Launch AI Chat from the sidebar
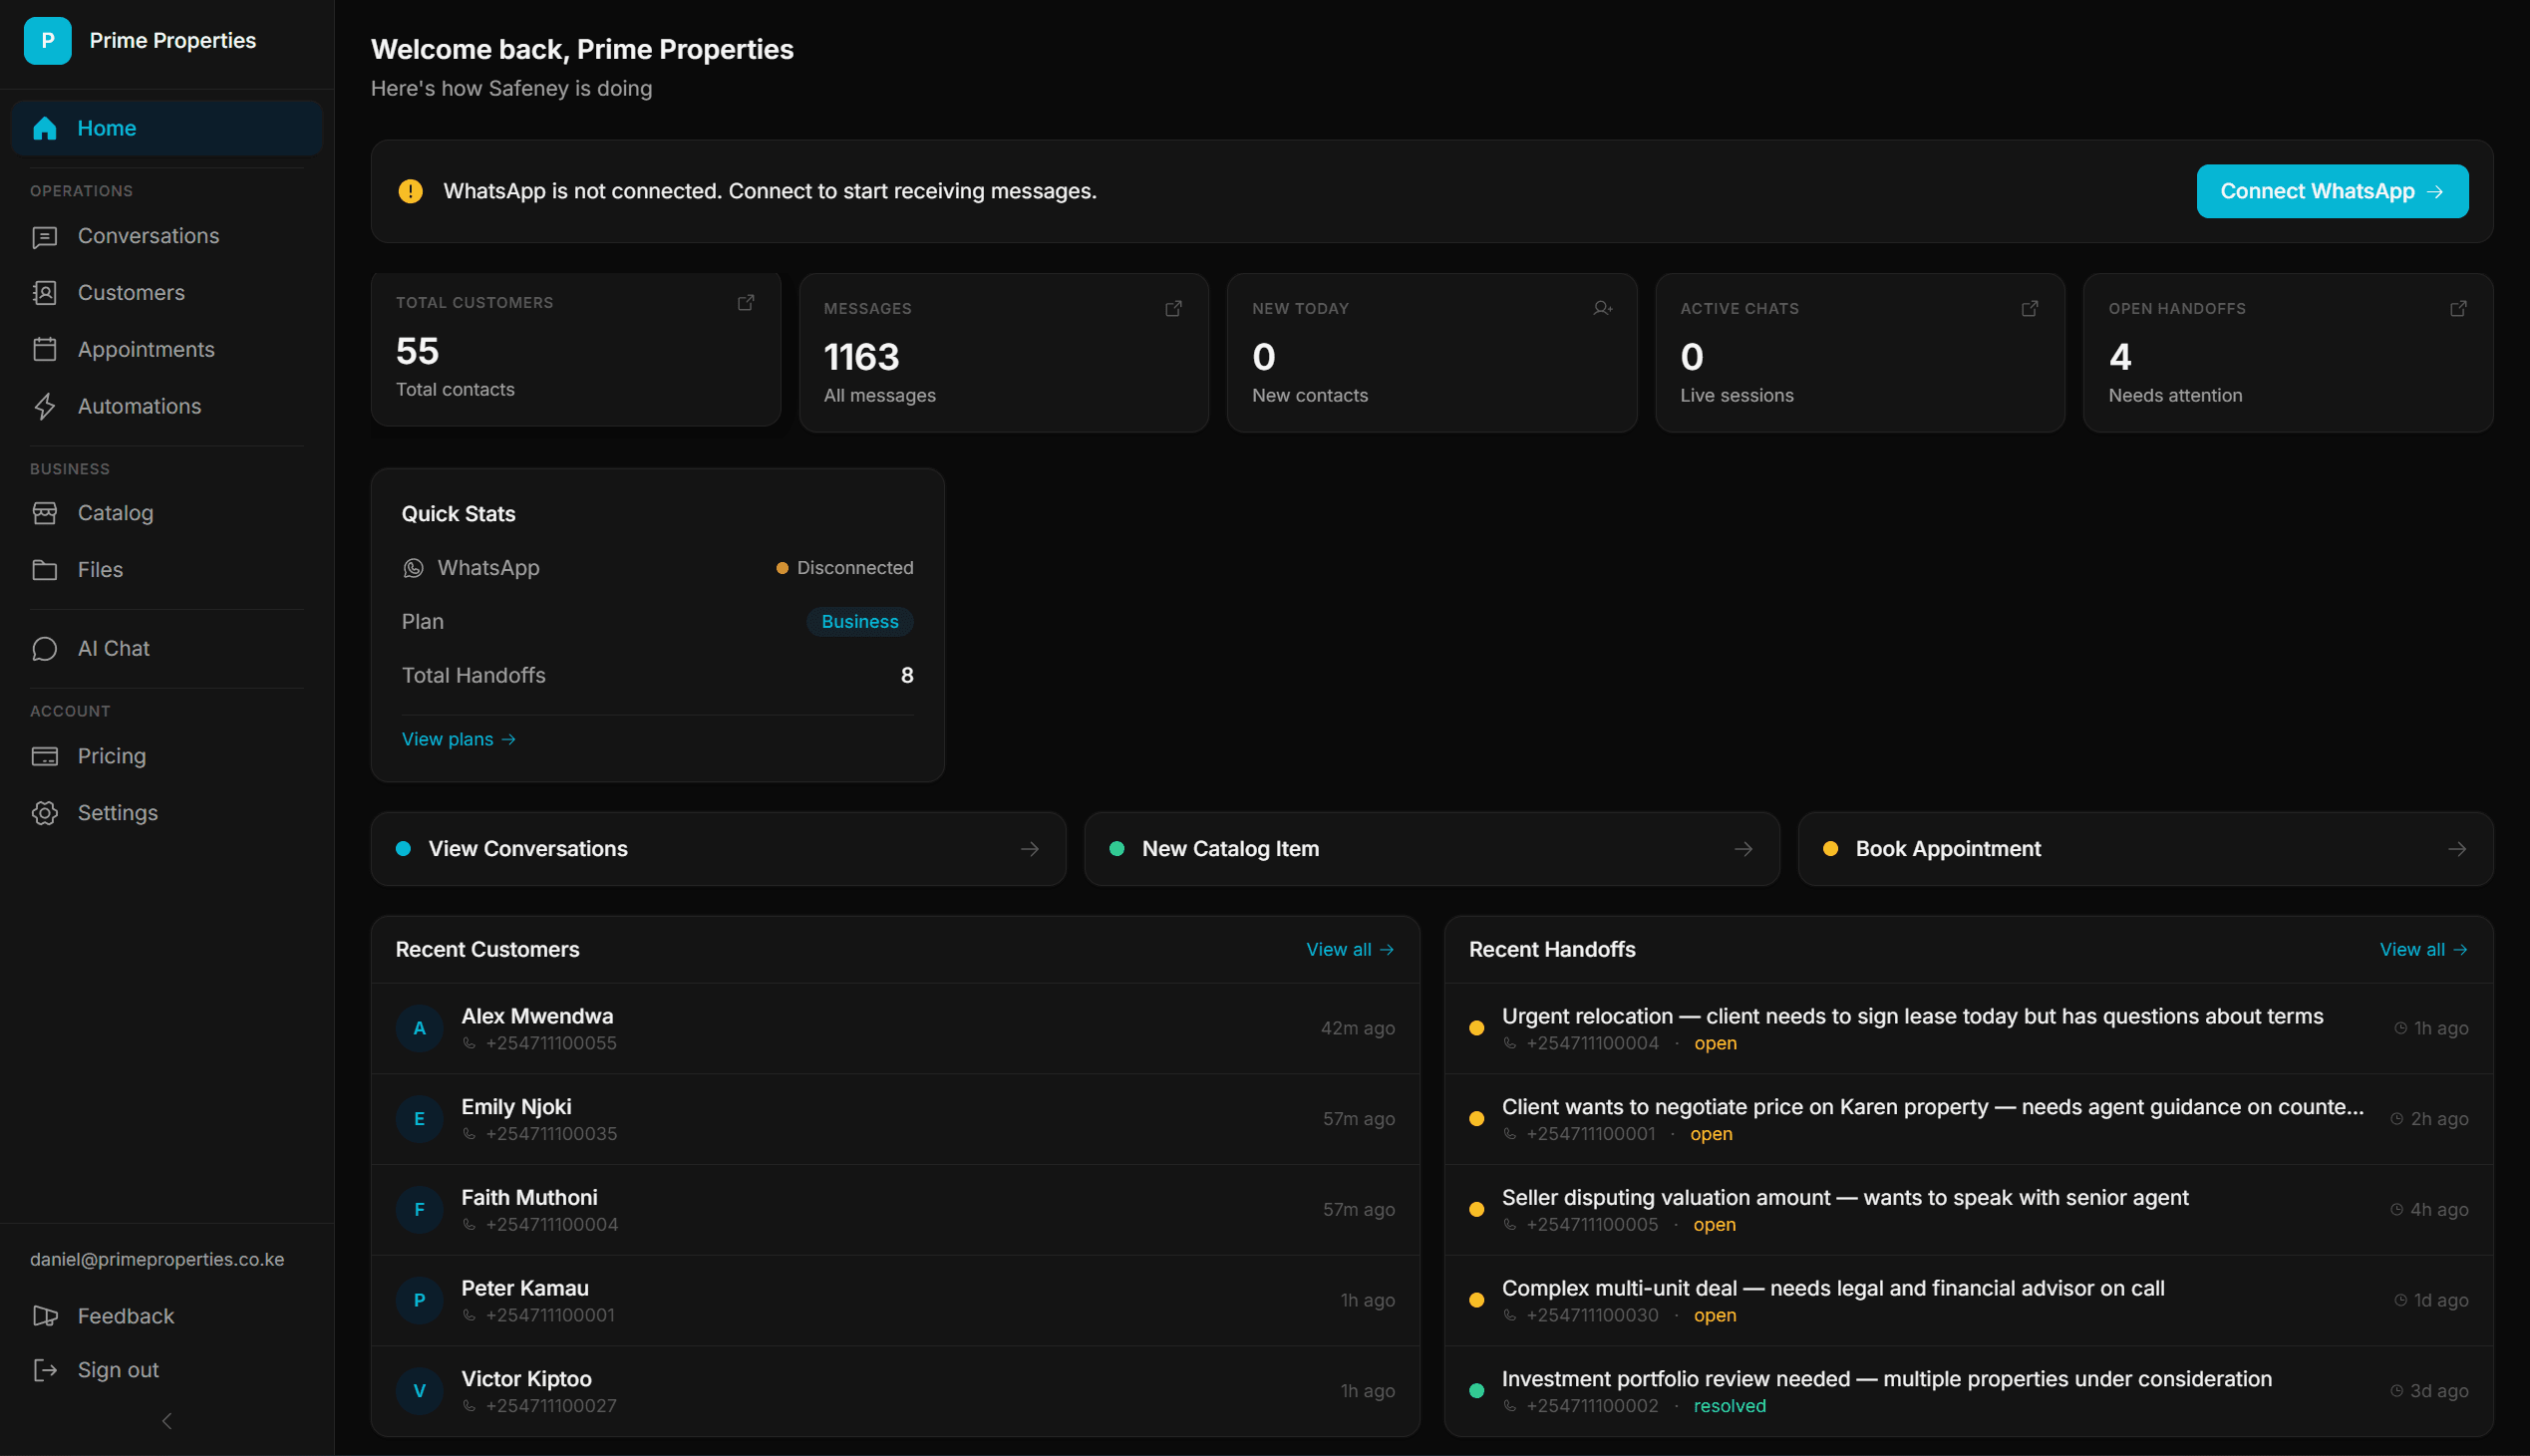 click(x=112, y=647)
